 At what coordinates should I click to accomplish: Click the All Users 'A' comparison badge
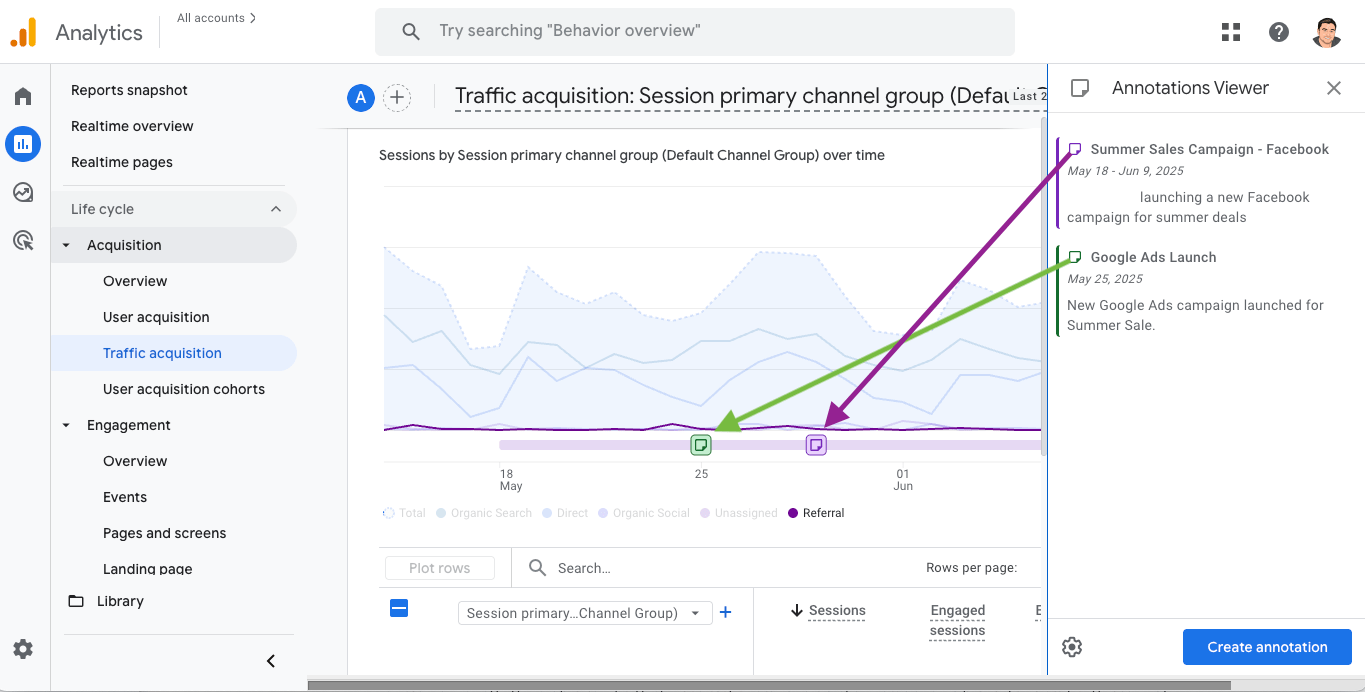pos(360,97)
